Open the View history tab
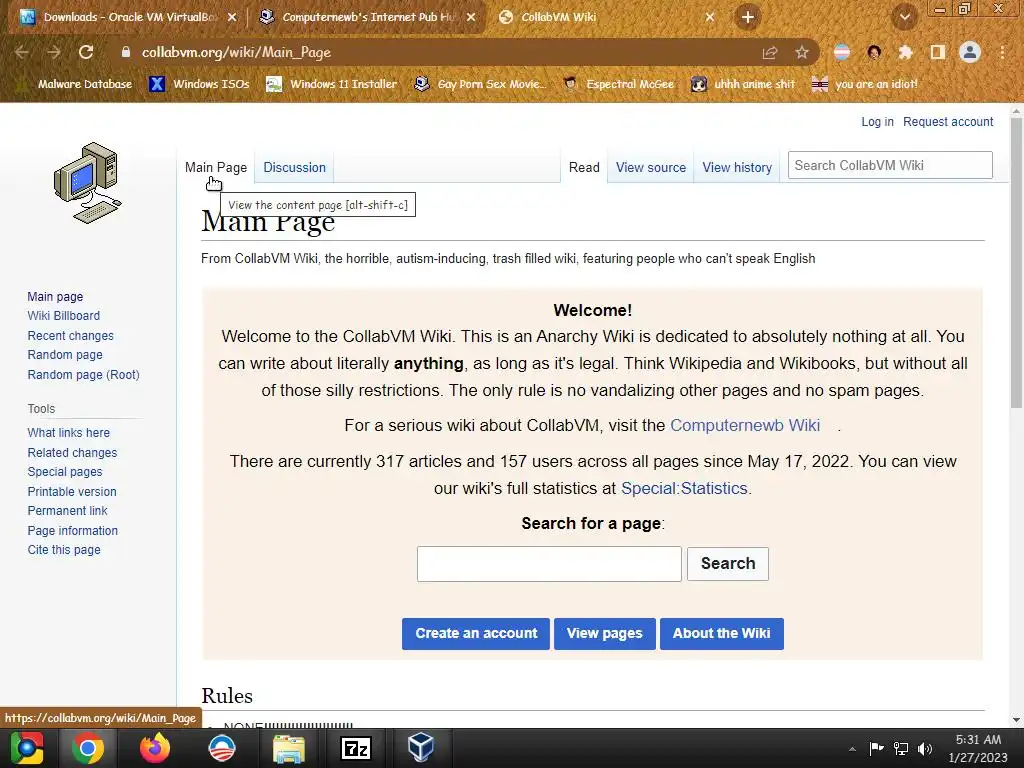Viewport: 1024px width, 768px height. pyautogui.click(x=737, y=167)
